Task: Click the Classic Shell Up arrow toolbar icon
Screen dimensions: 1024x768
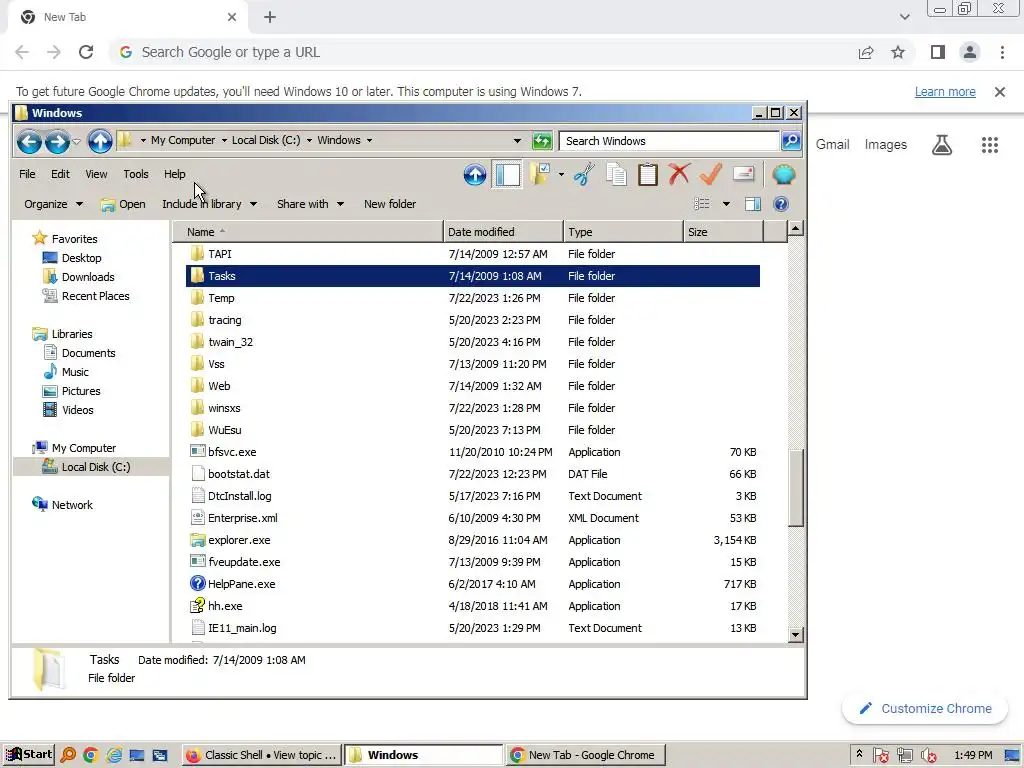Action: point(475,174)
